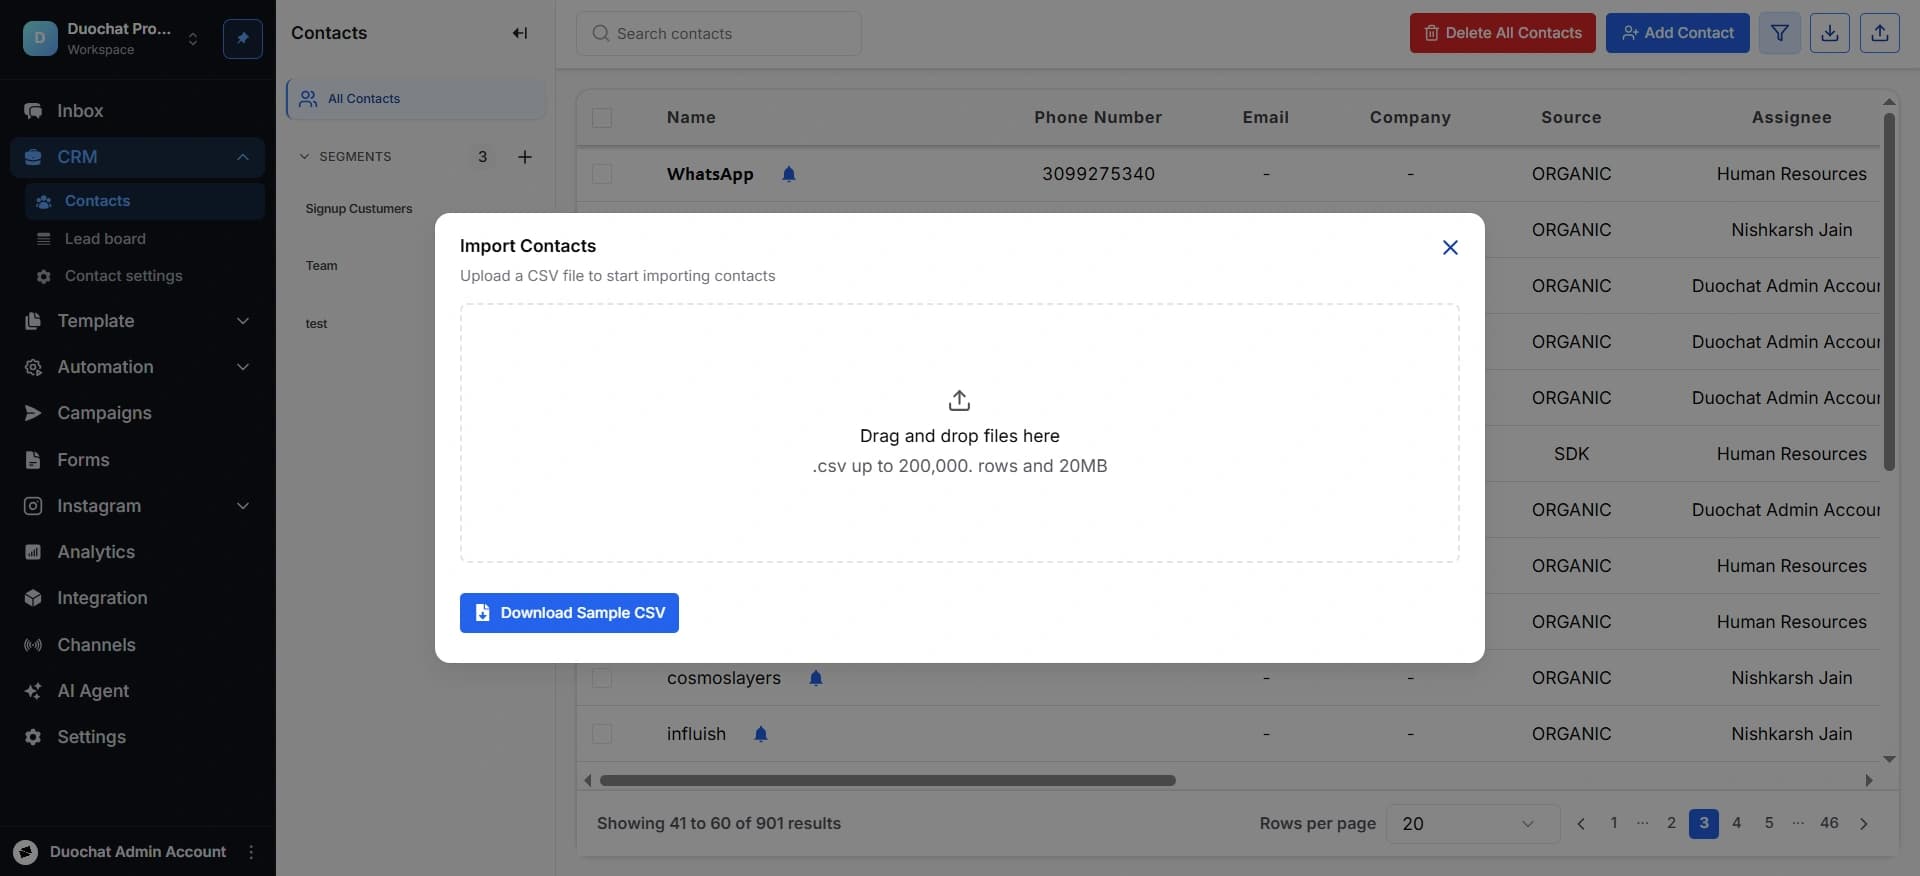Viewport: 1920px width, 876px height.
Task: Open Contacts in the CRM submenu
Action: tap(145, 201)
